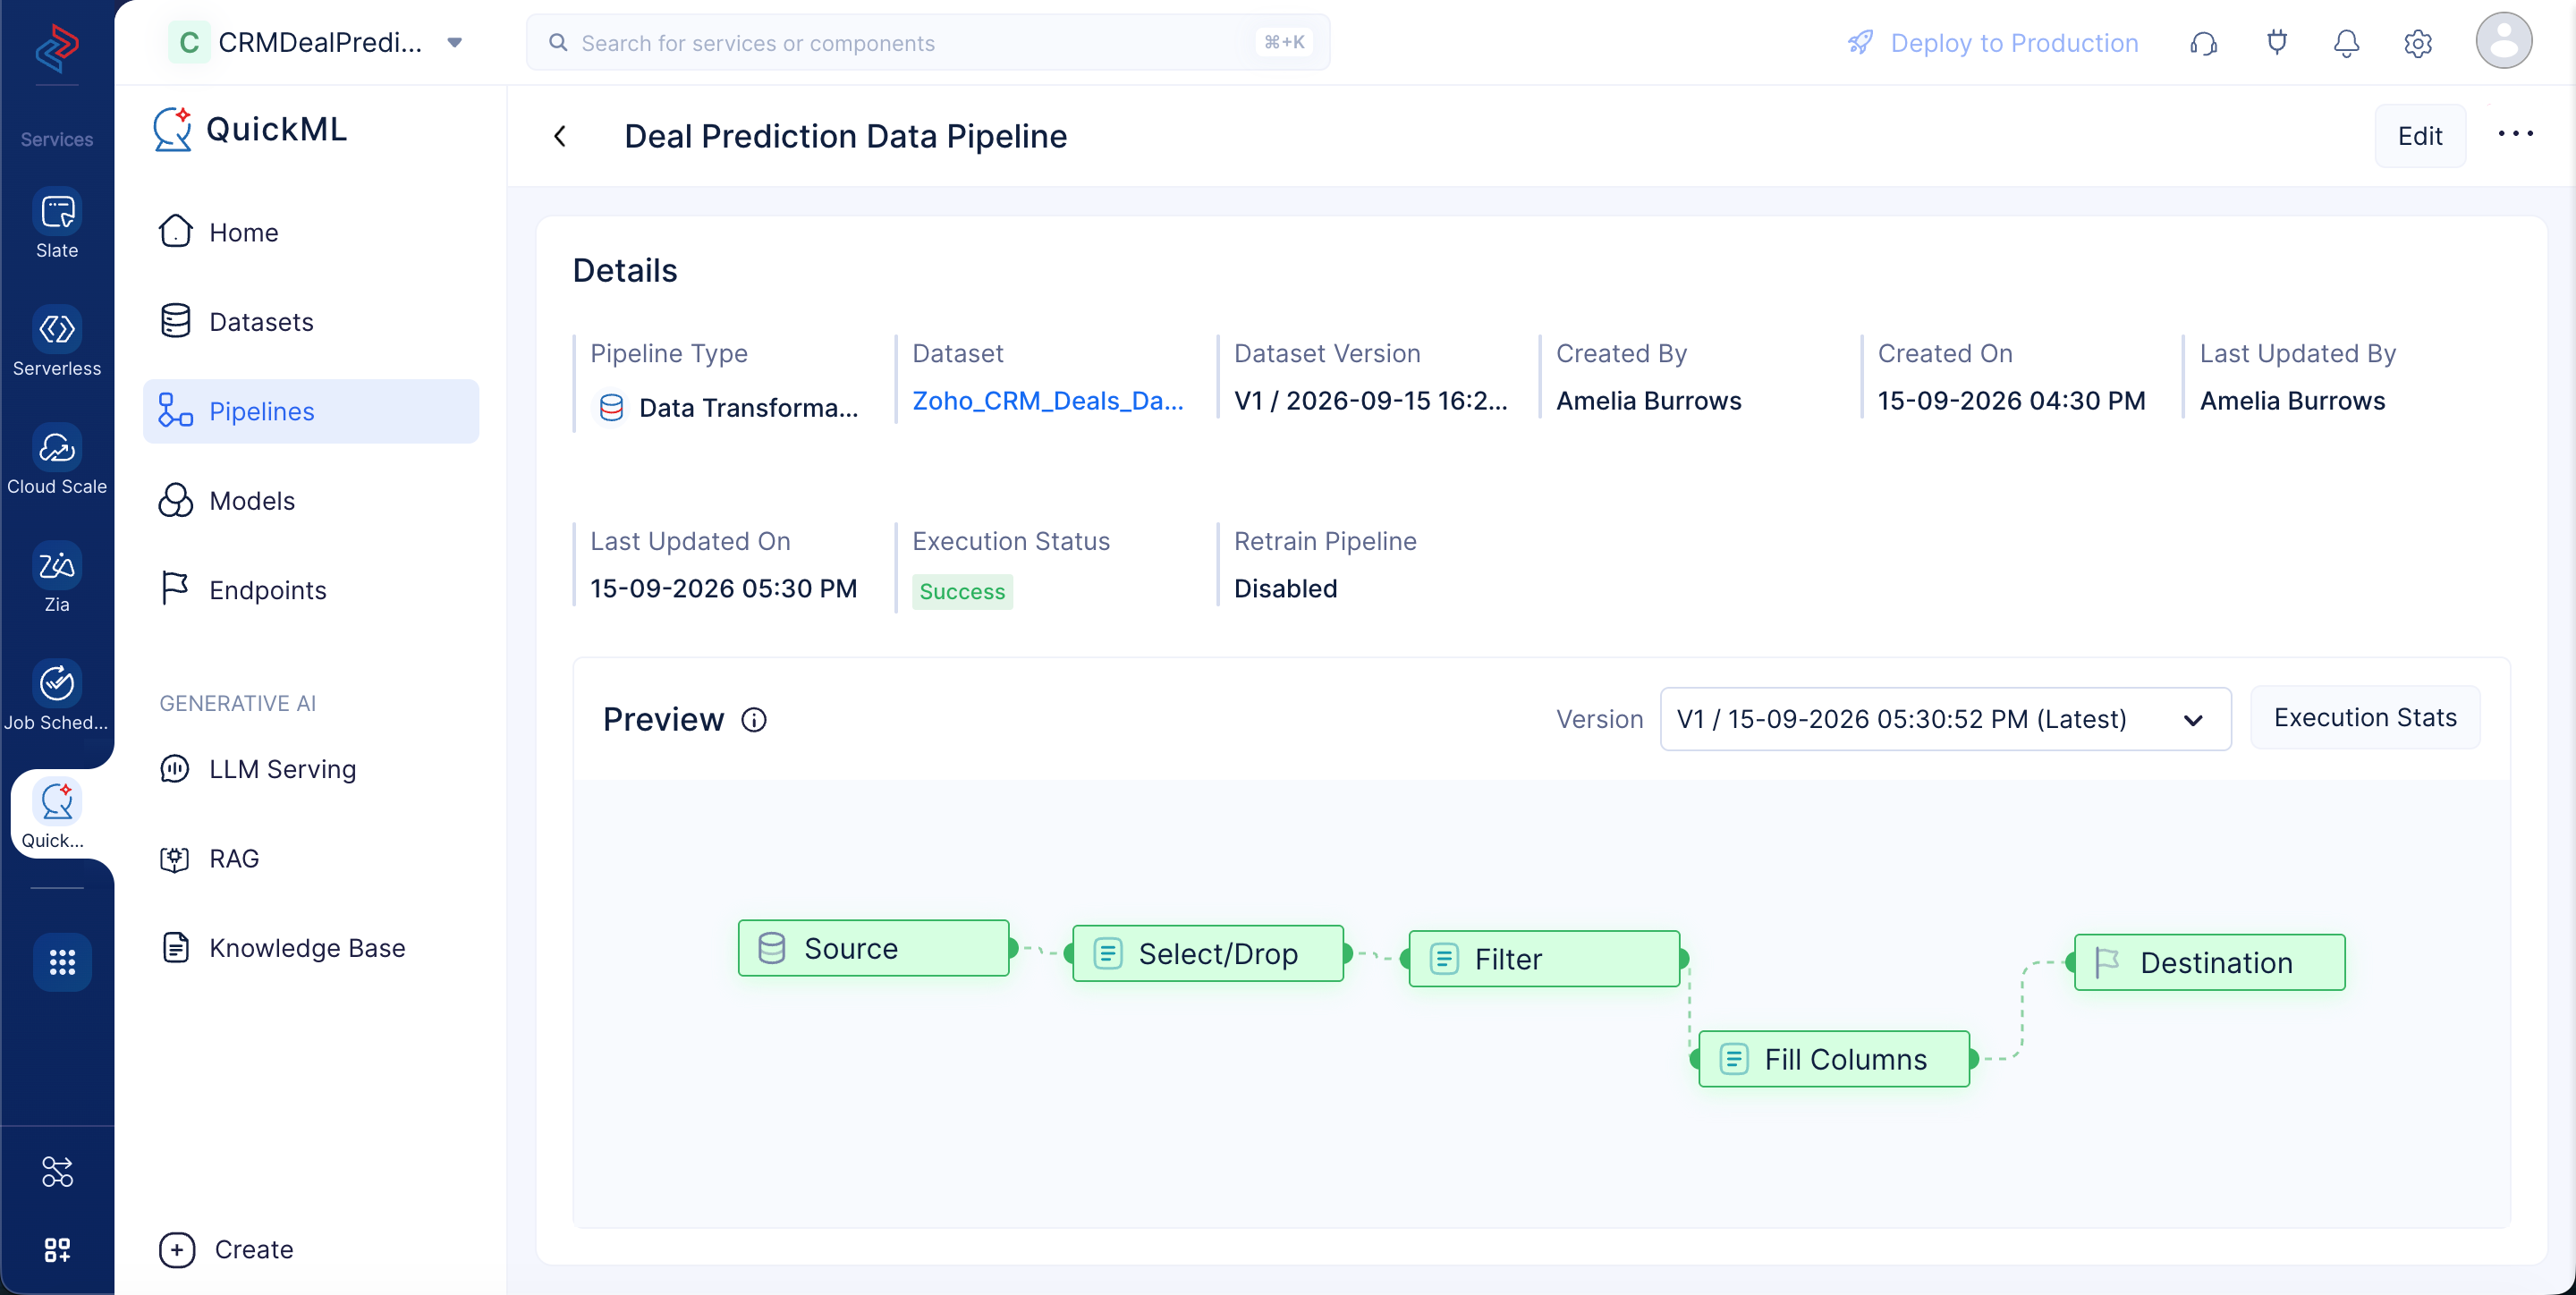Open the Zoho_CRM_Deals_Da... dataset link
This screenshot has width=2576, height=1295.
(1047, 400)
